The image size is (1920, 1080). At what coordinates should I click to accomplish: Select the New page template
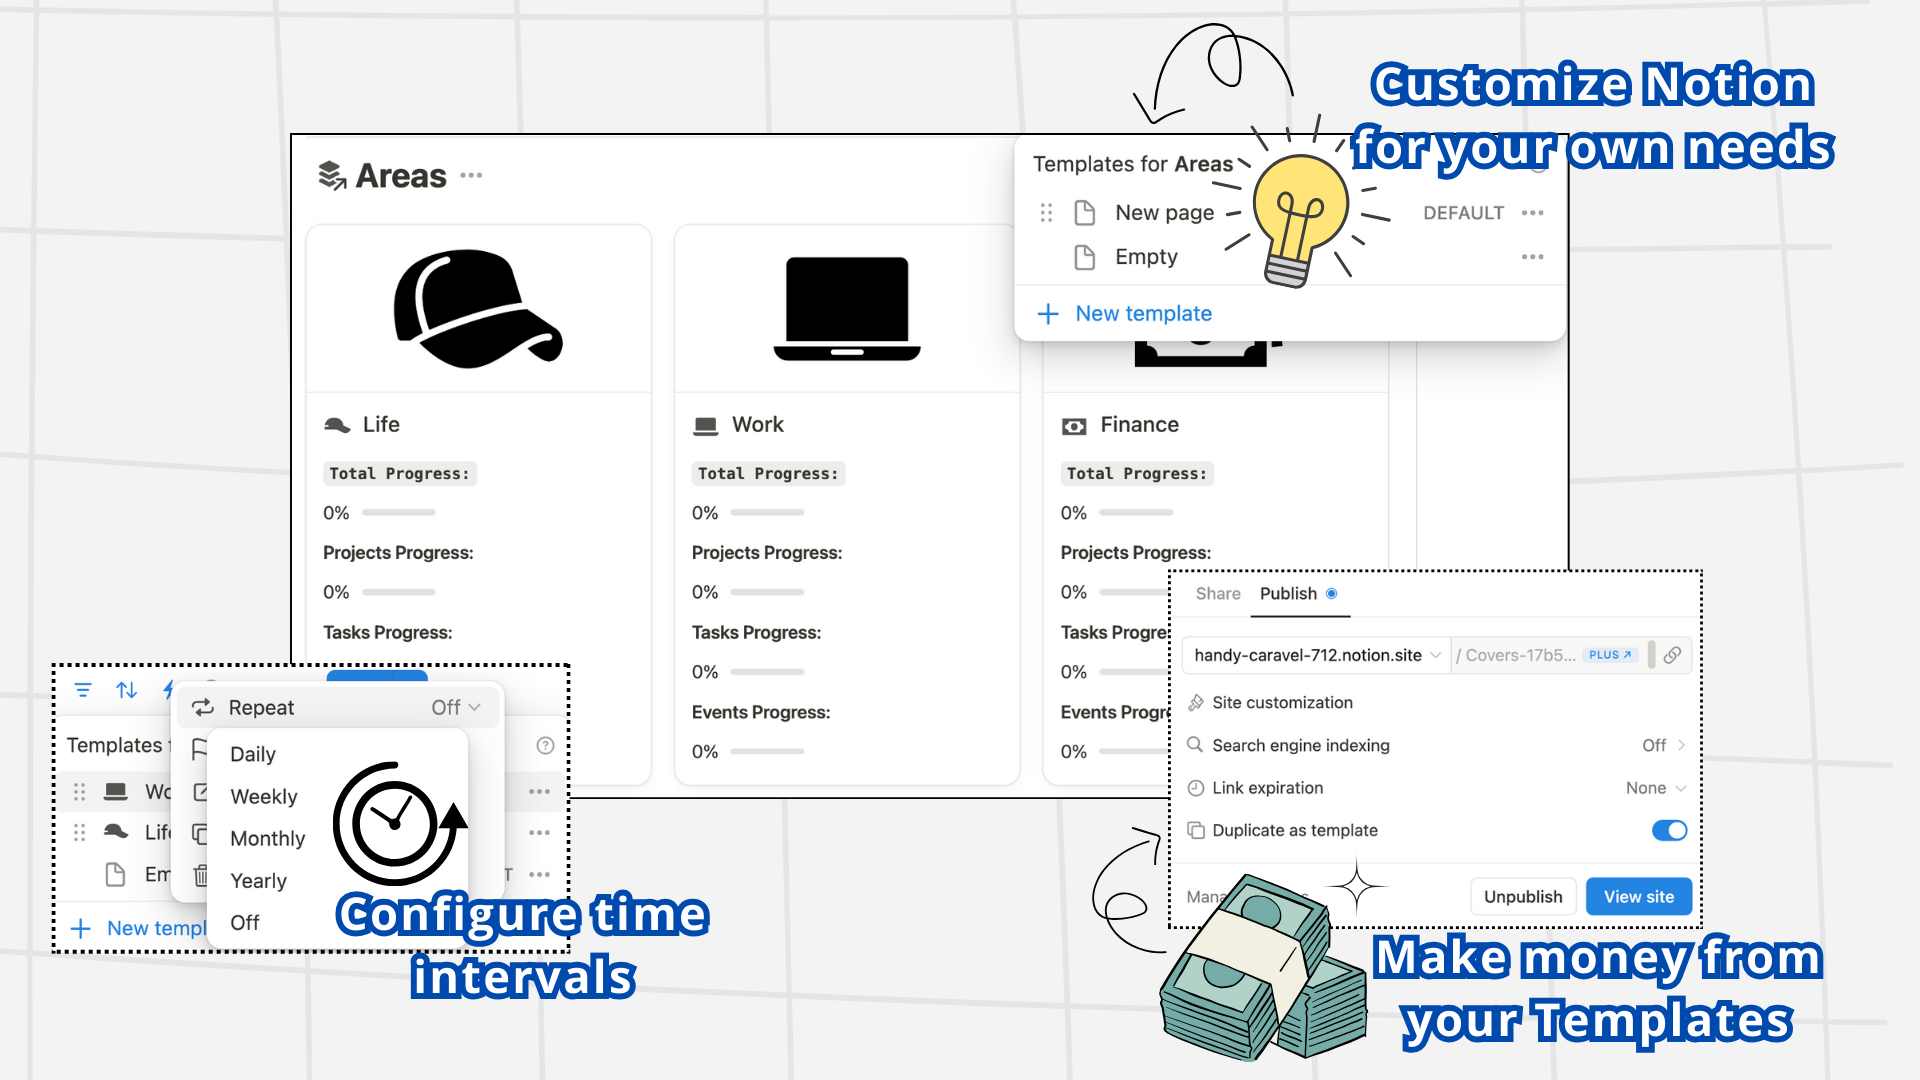(x=1164, y=212)
